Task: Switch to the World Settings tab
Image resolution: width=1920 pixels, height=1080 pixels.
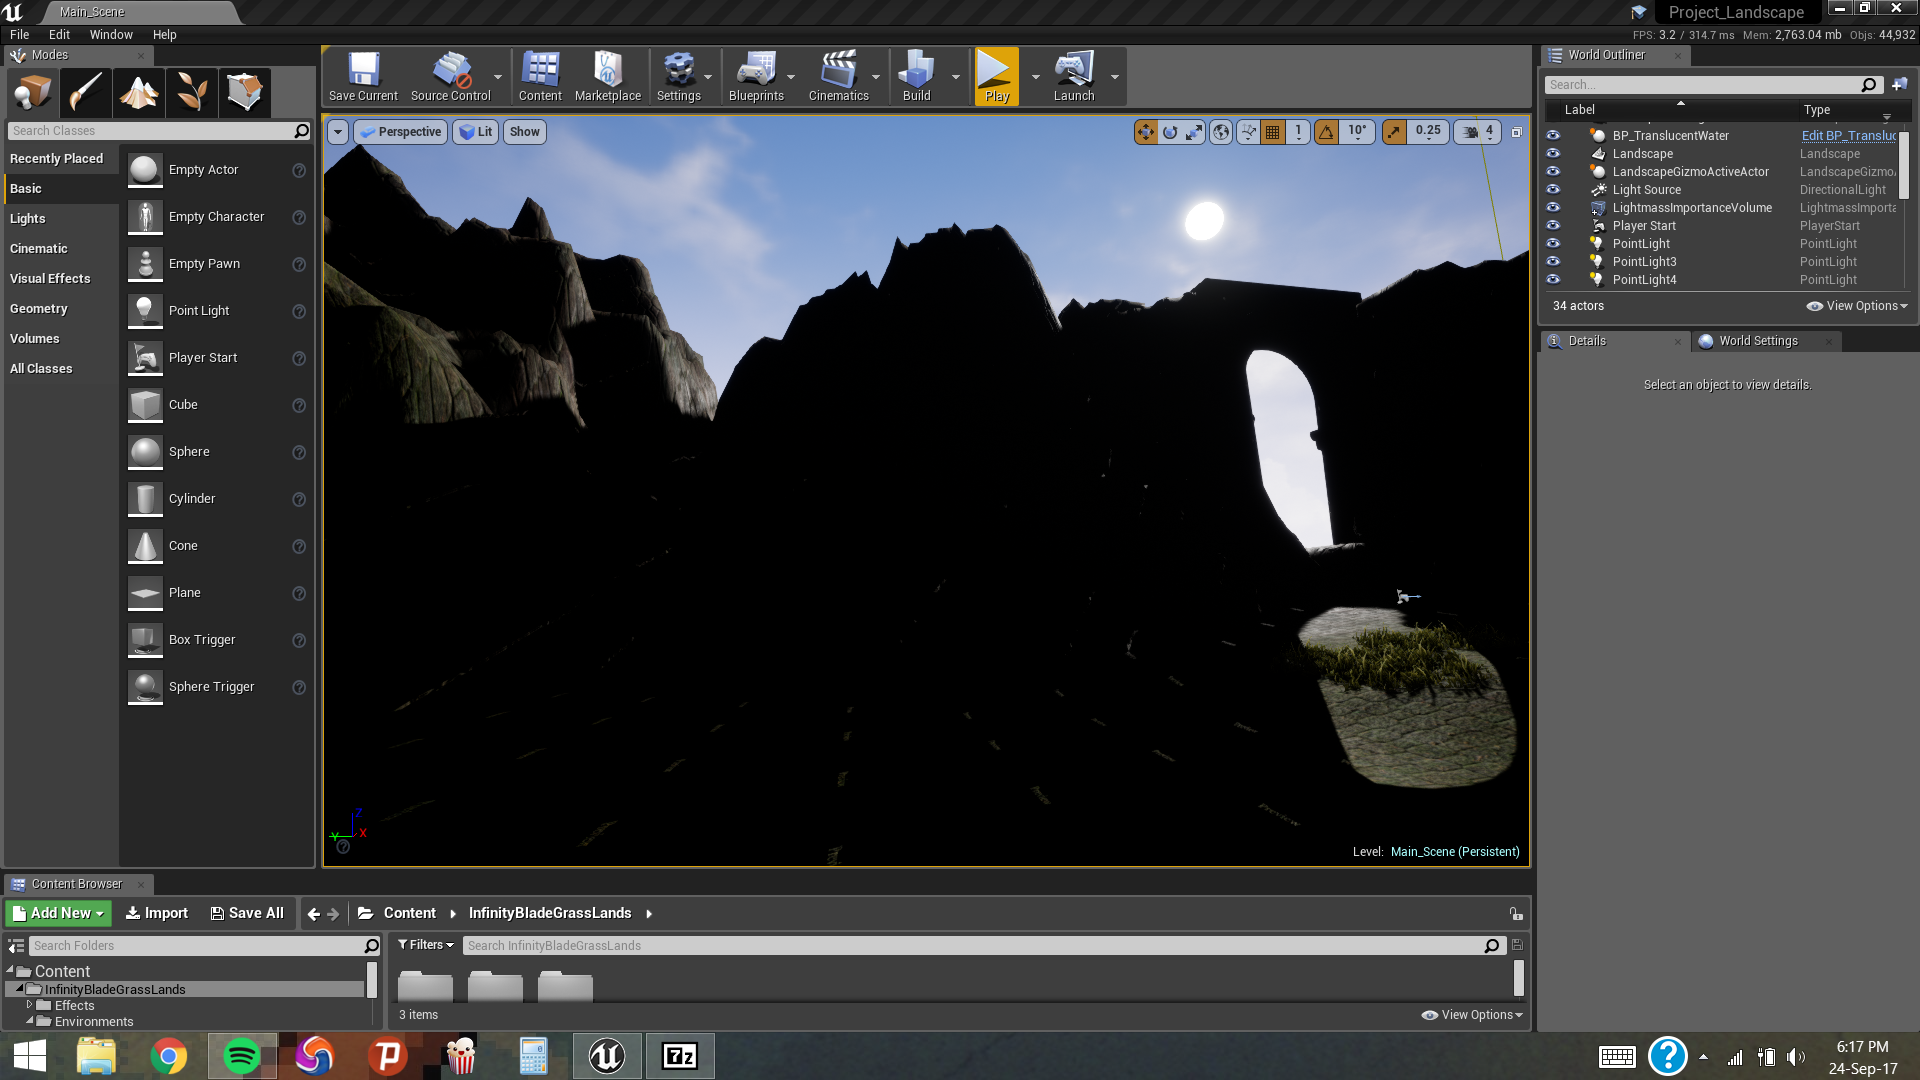Action: [1757, 341]
